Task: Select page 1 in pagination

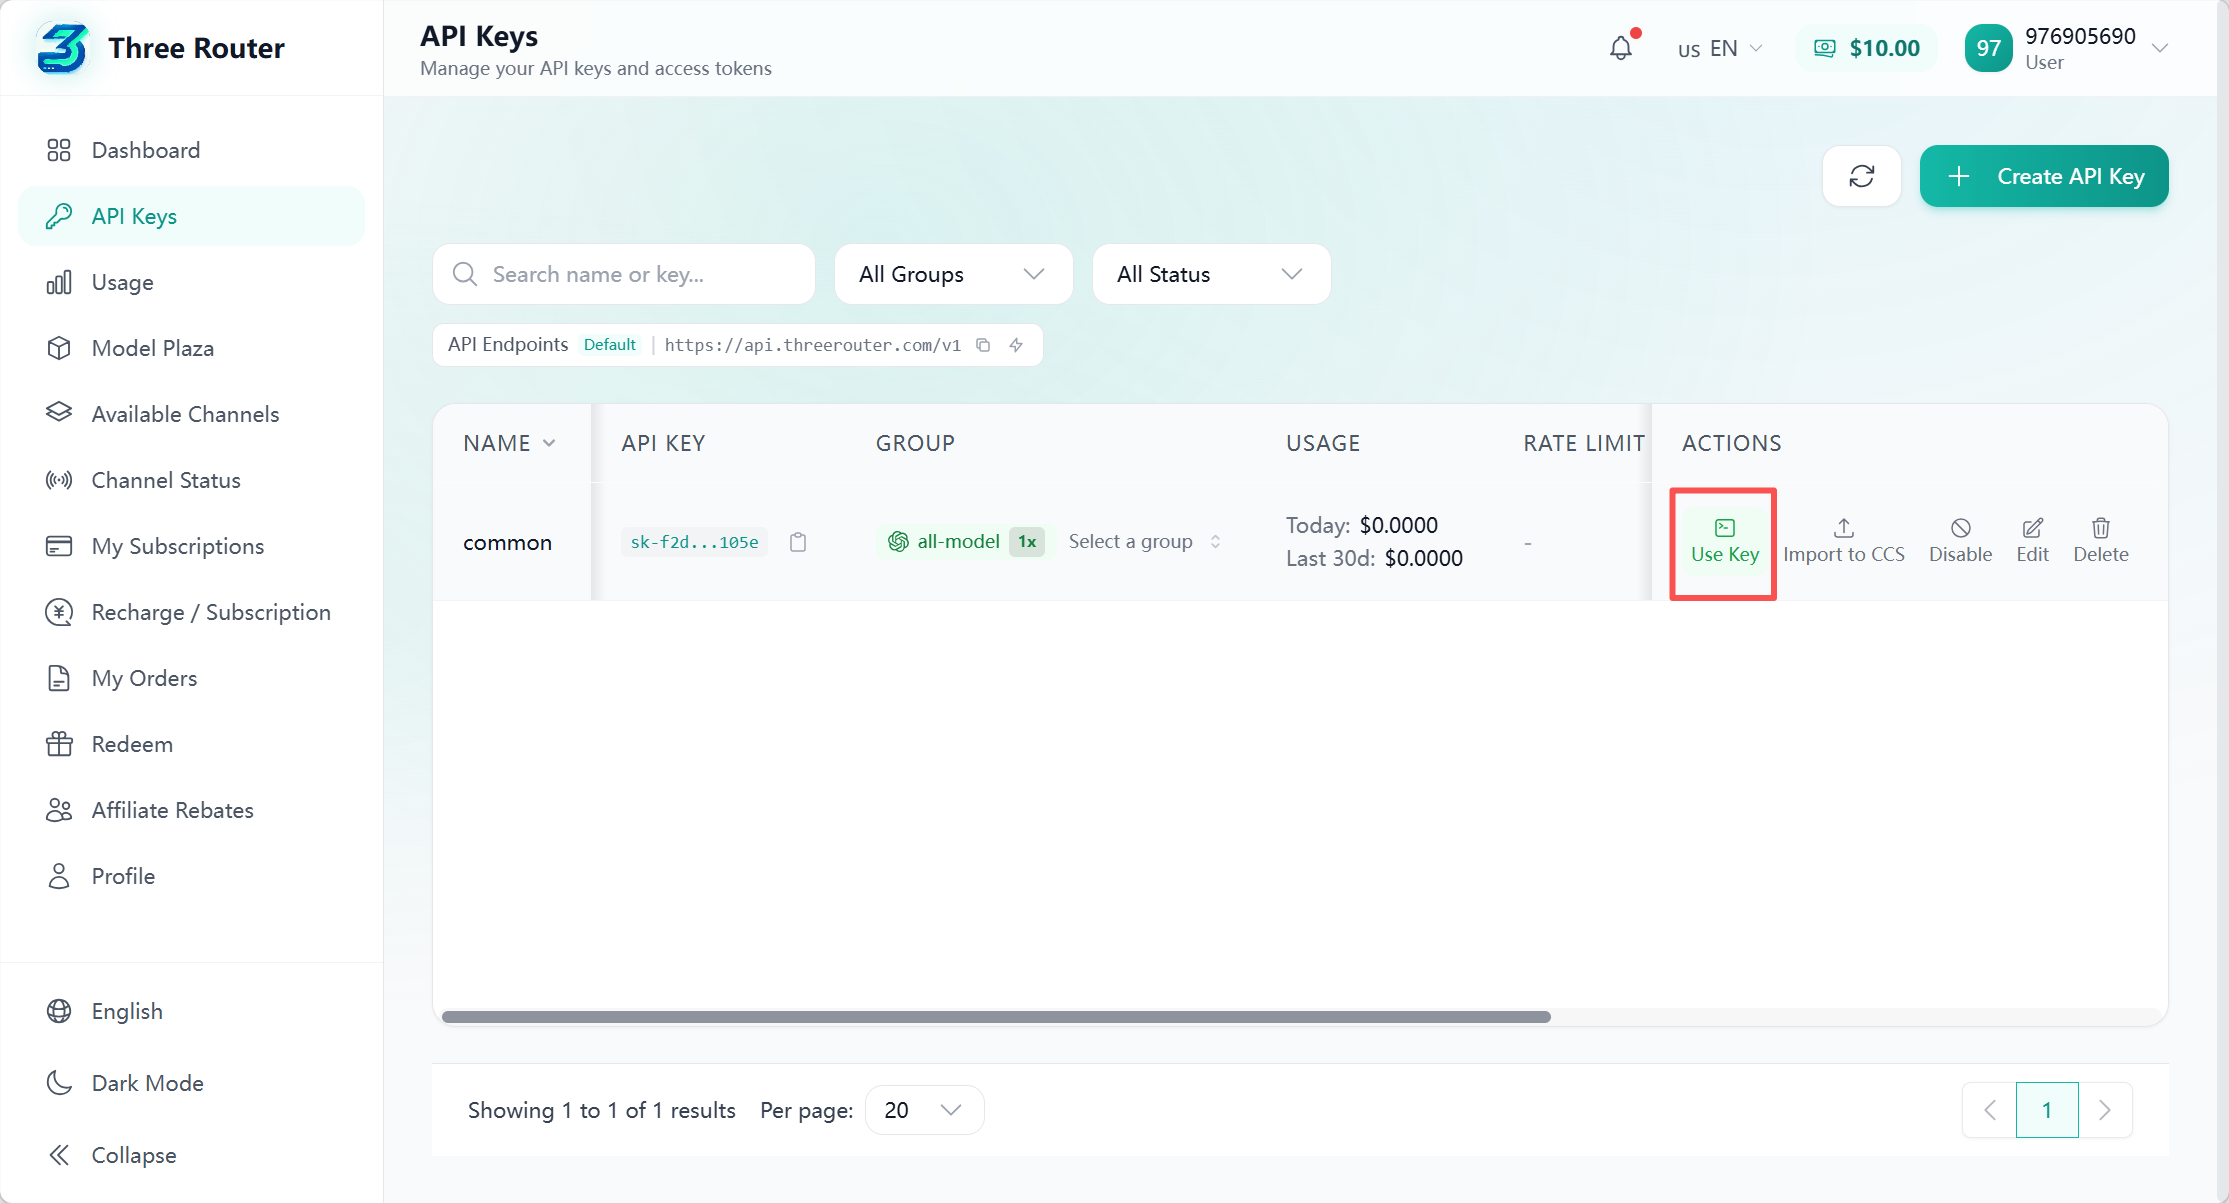Action: tap(2047, 1110)
